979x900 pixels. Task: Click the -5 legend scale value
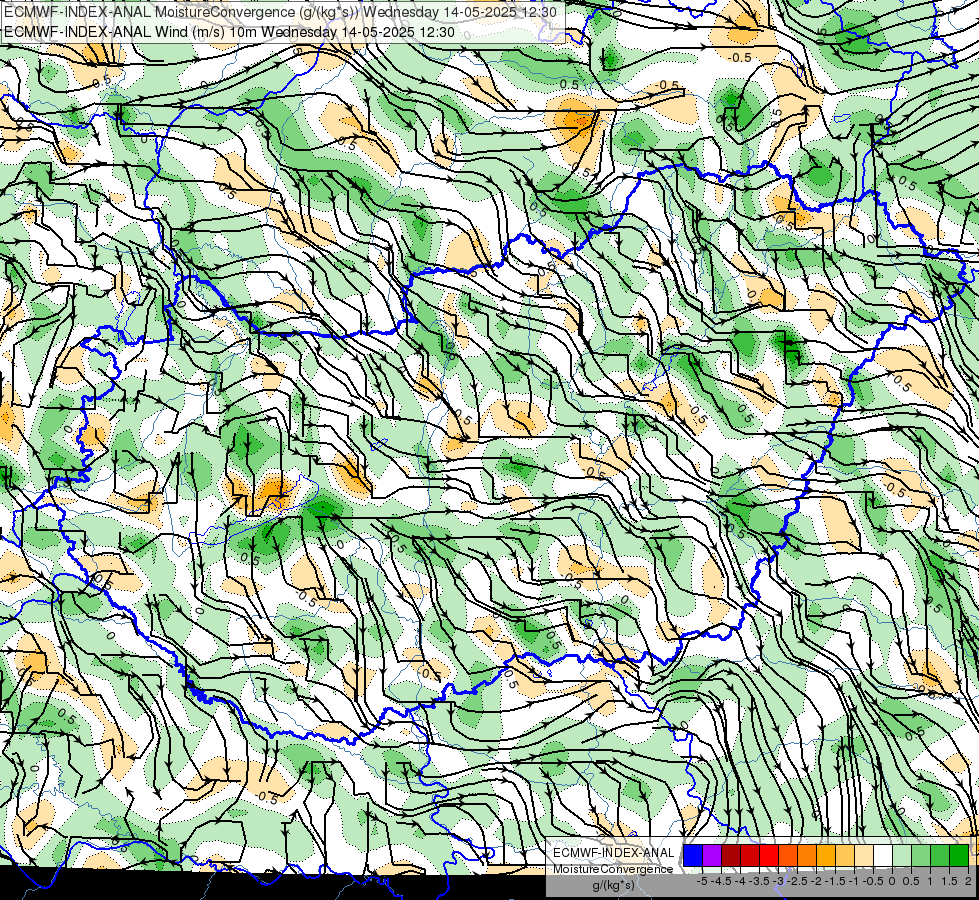pos(702,881)
